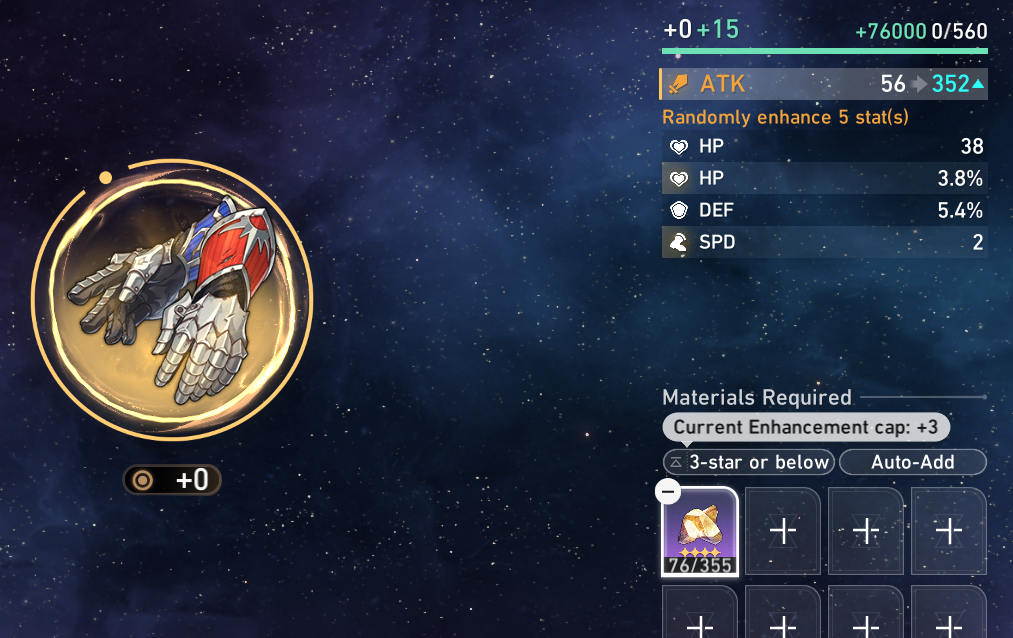Add material in the second empty slot

[x=783, y=531]
